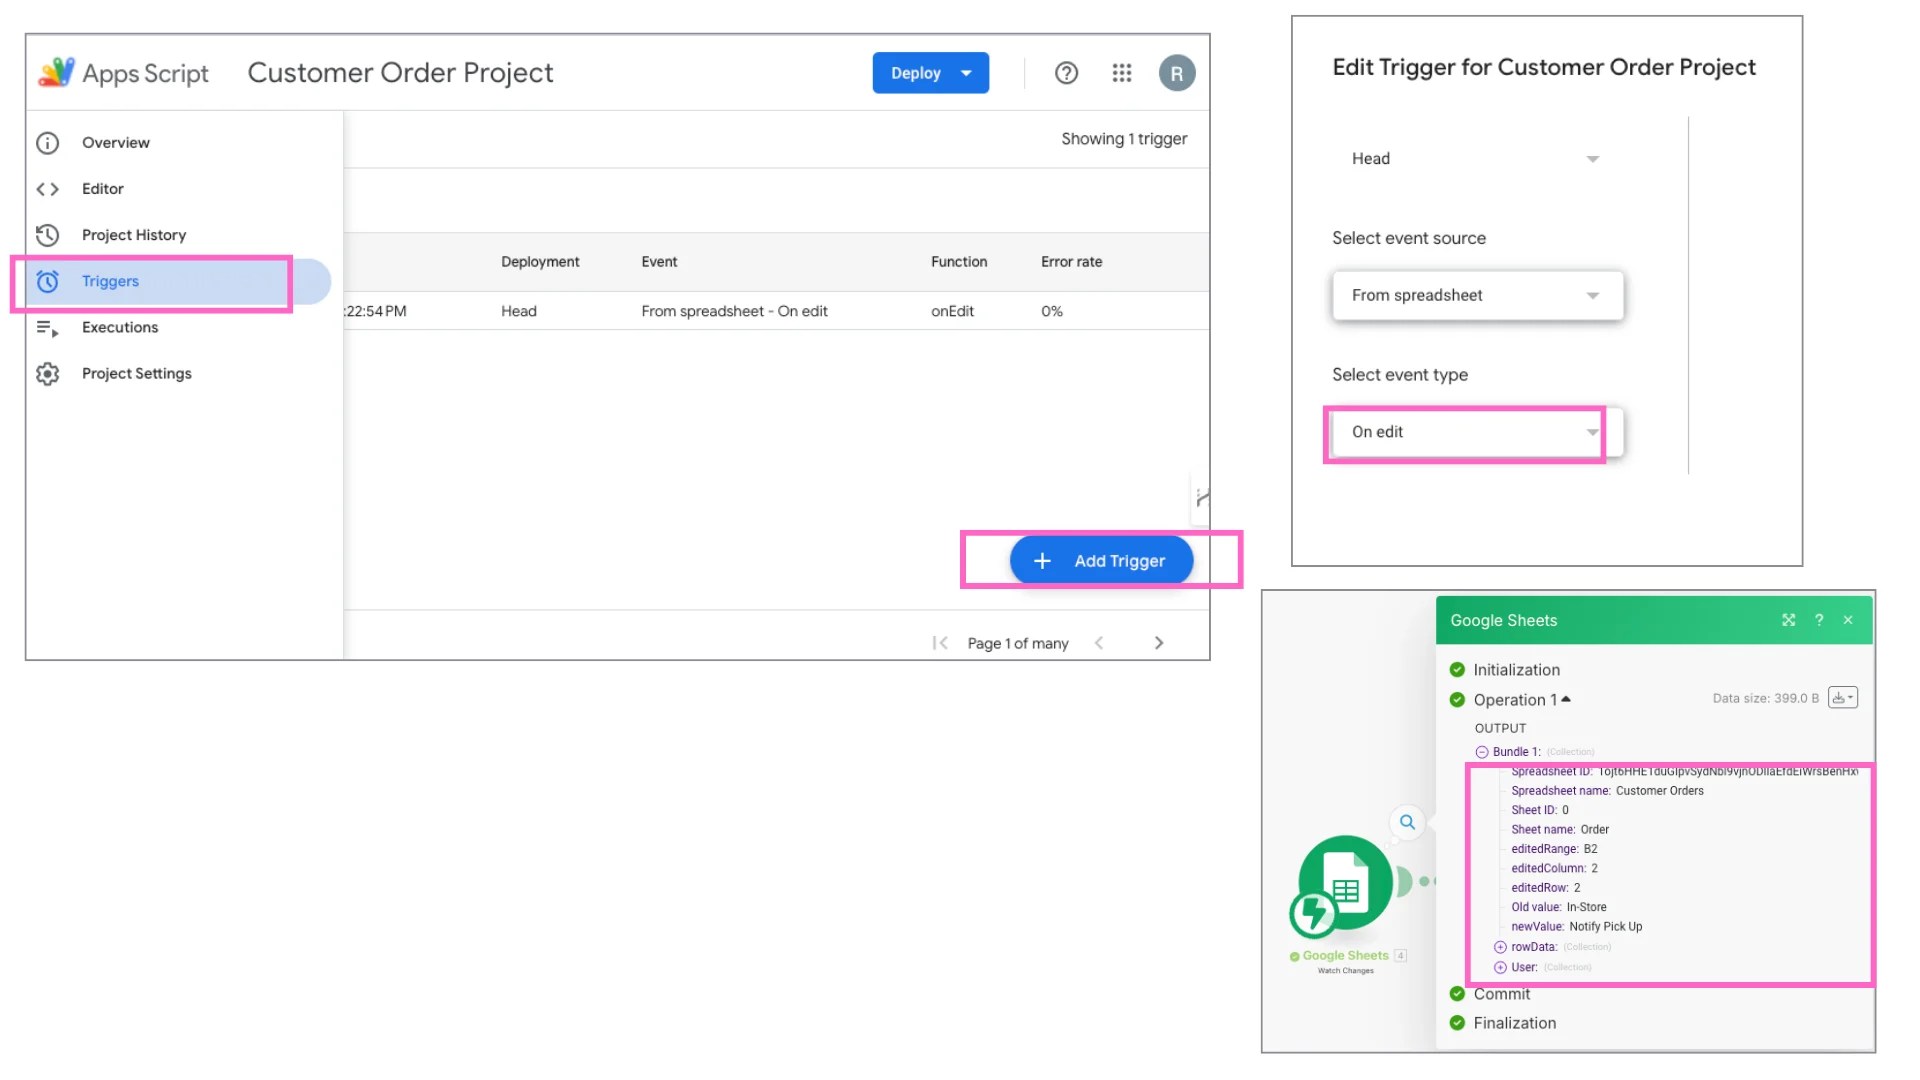Viewport: 1920px width, 1080px height.
Task: Go to first page of triggers
Action: (x=940, y=643)
